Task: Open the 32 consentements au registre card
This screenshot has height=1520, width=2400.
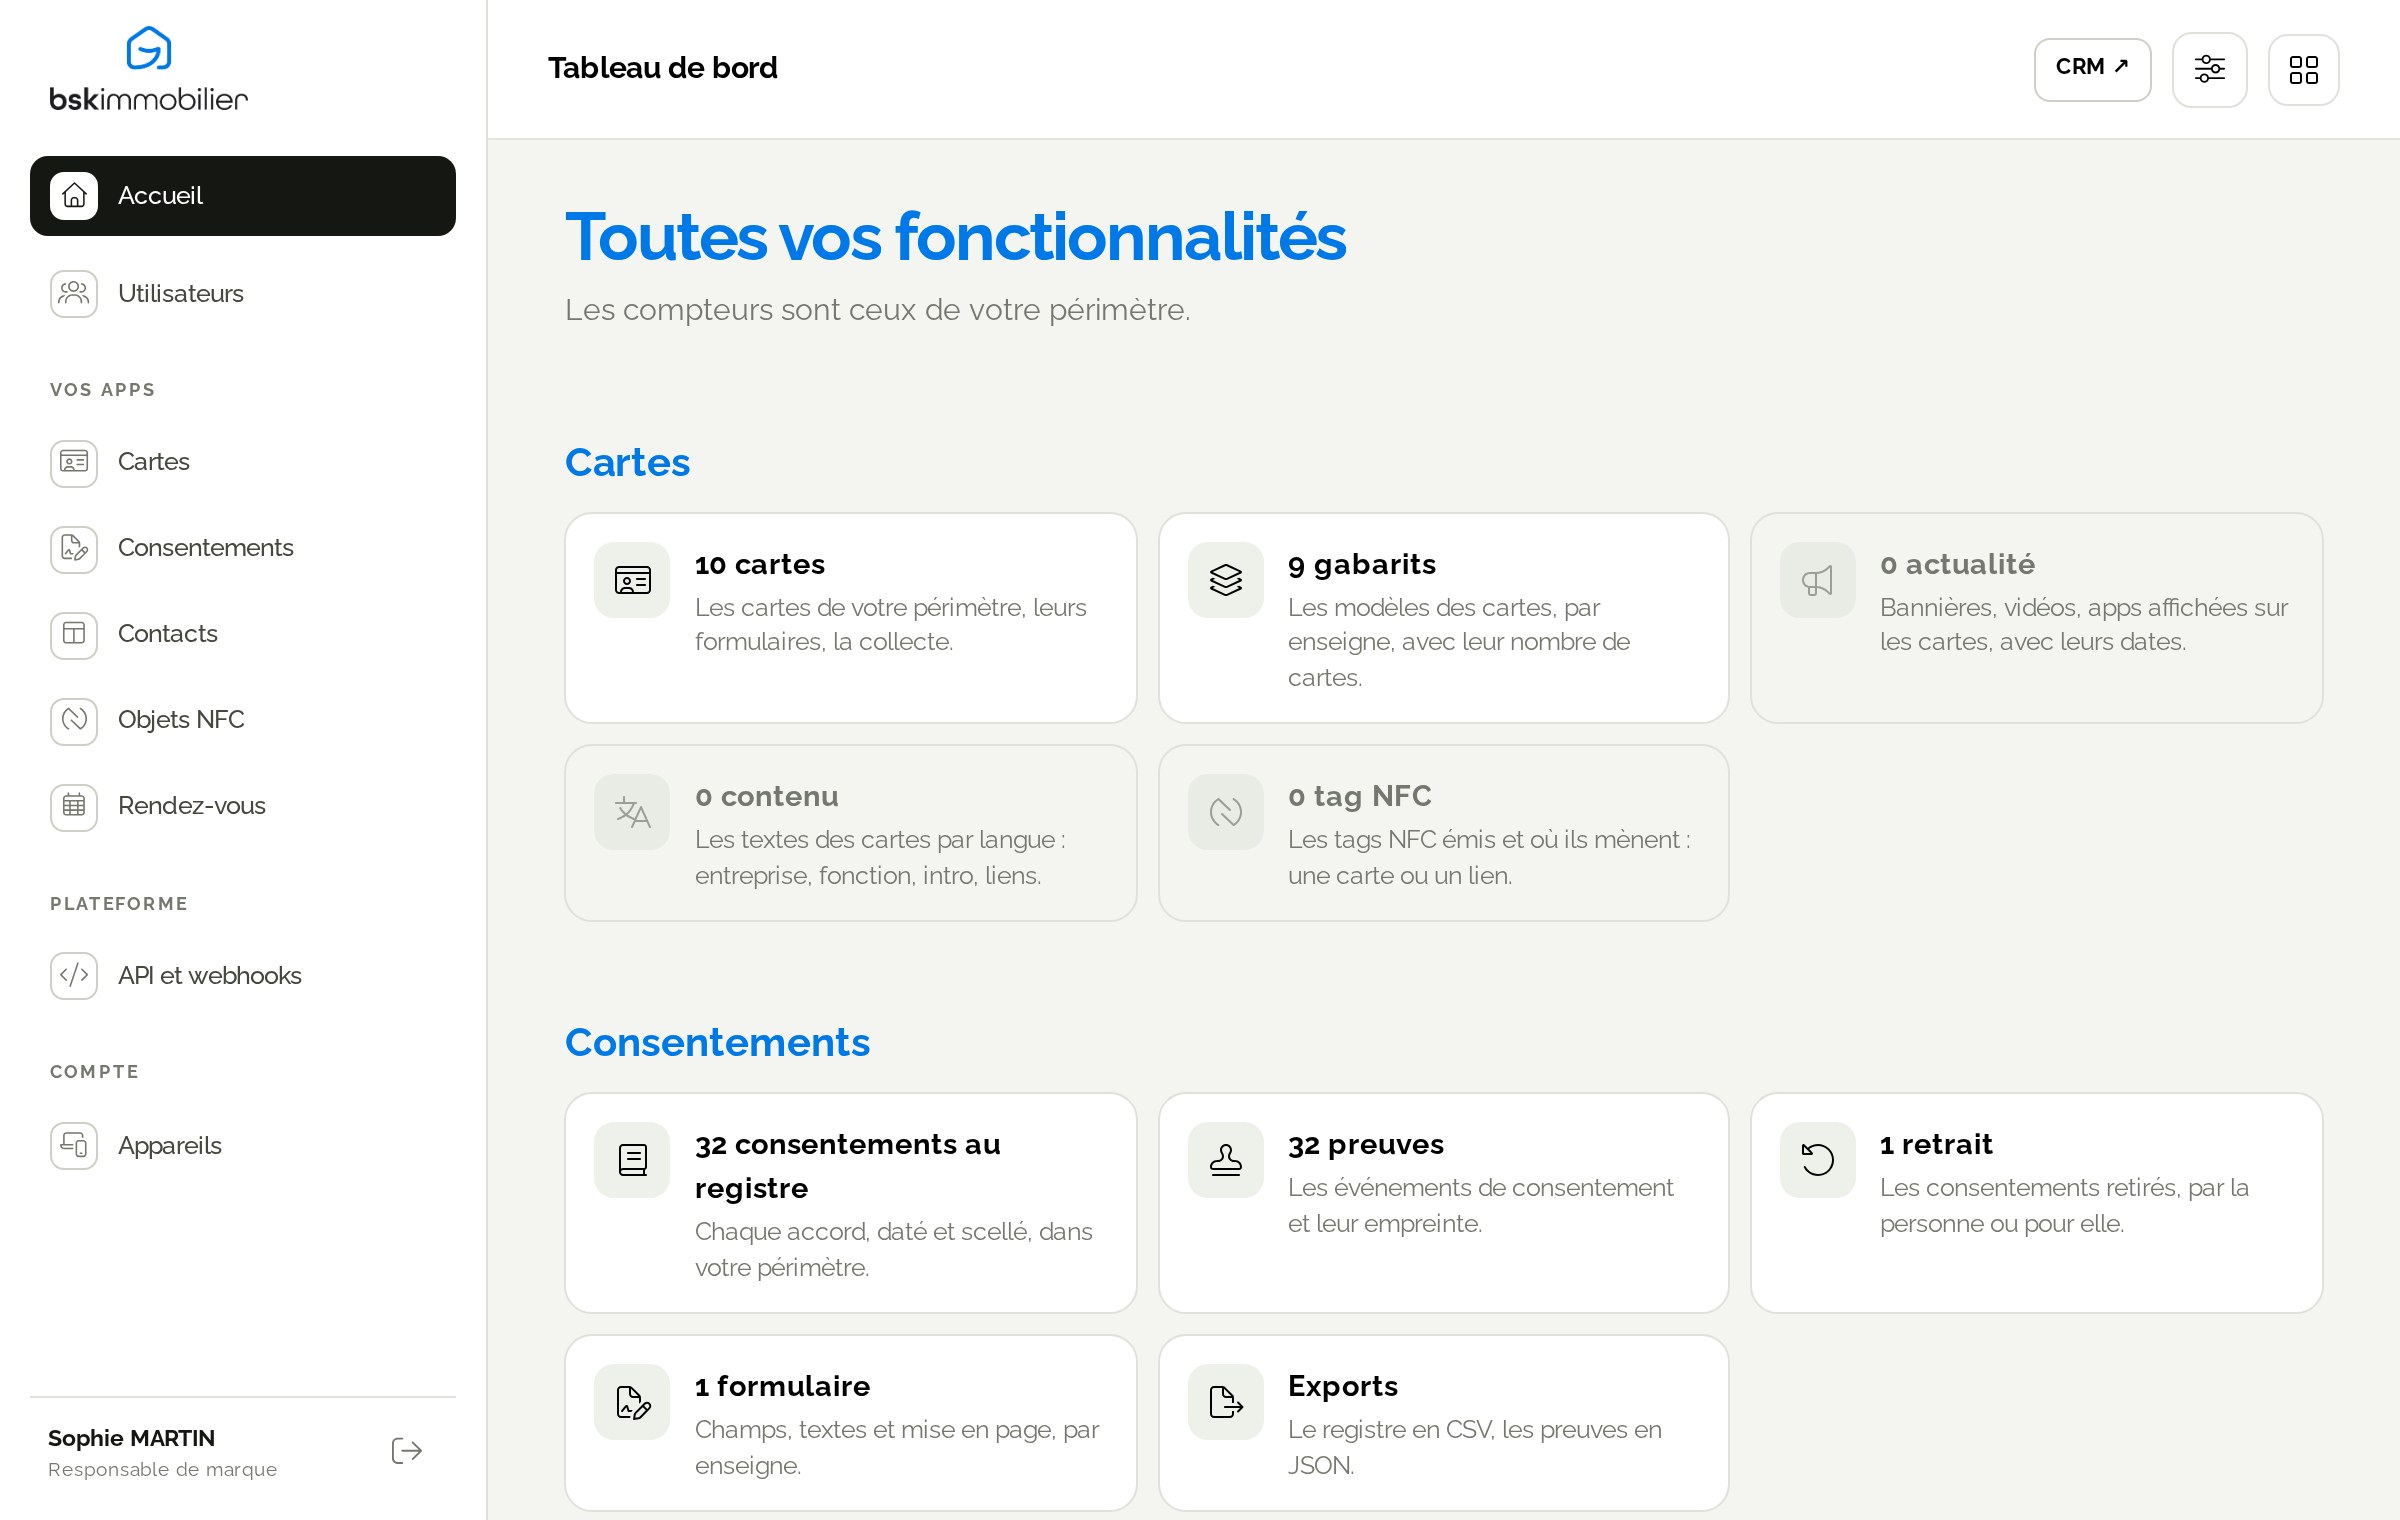Action: (851, 1203)
